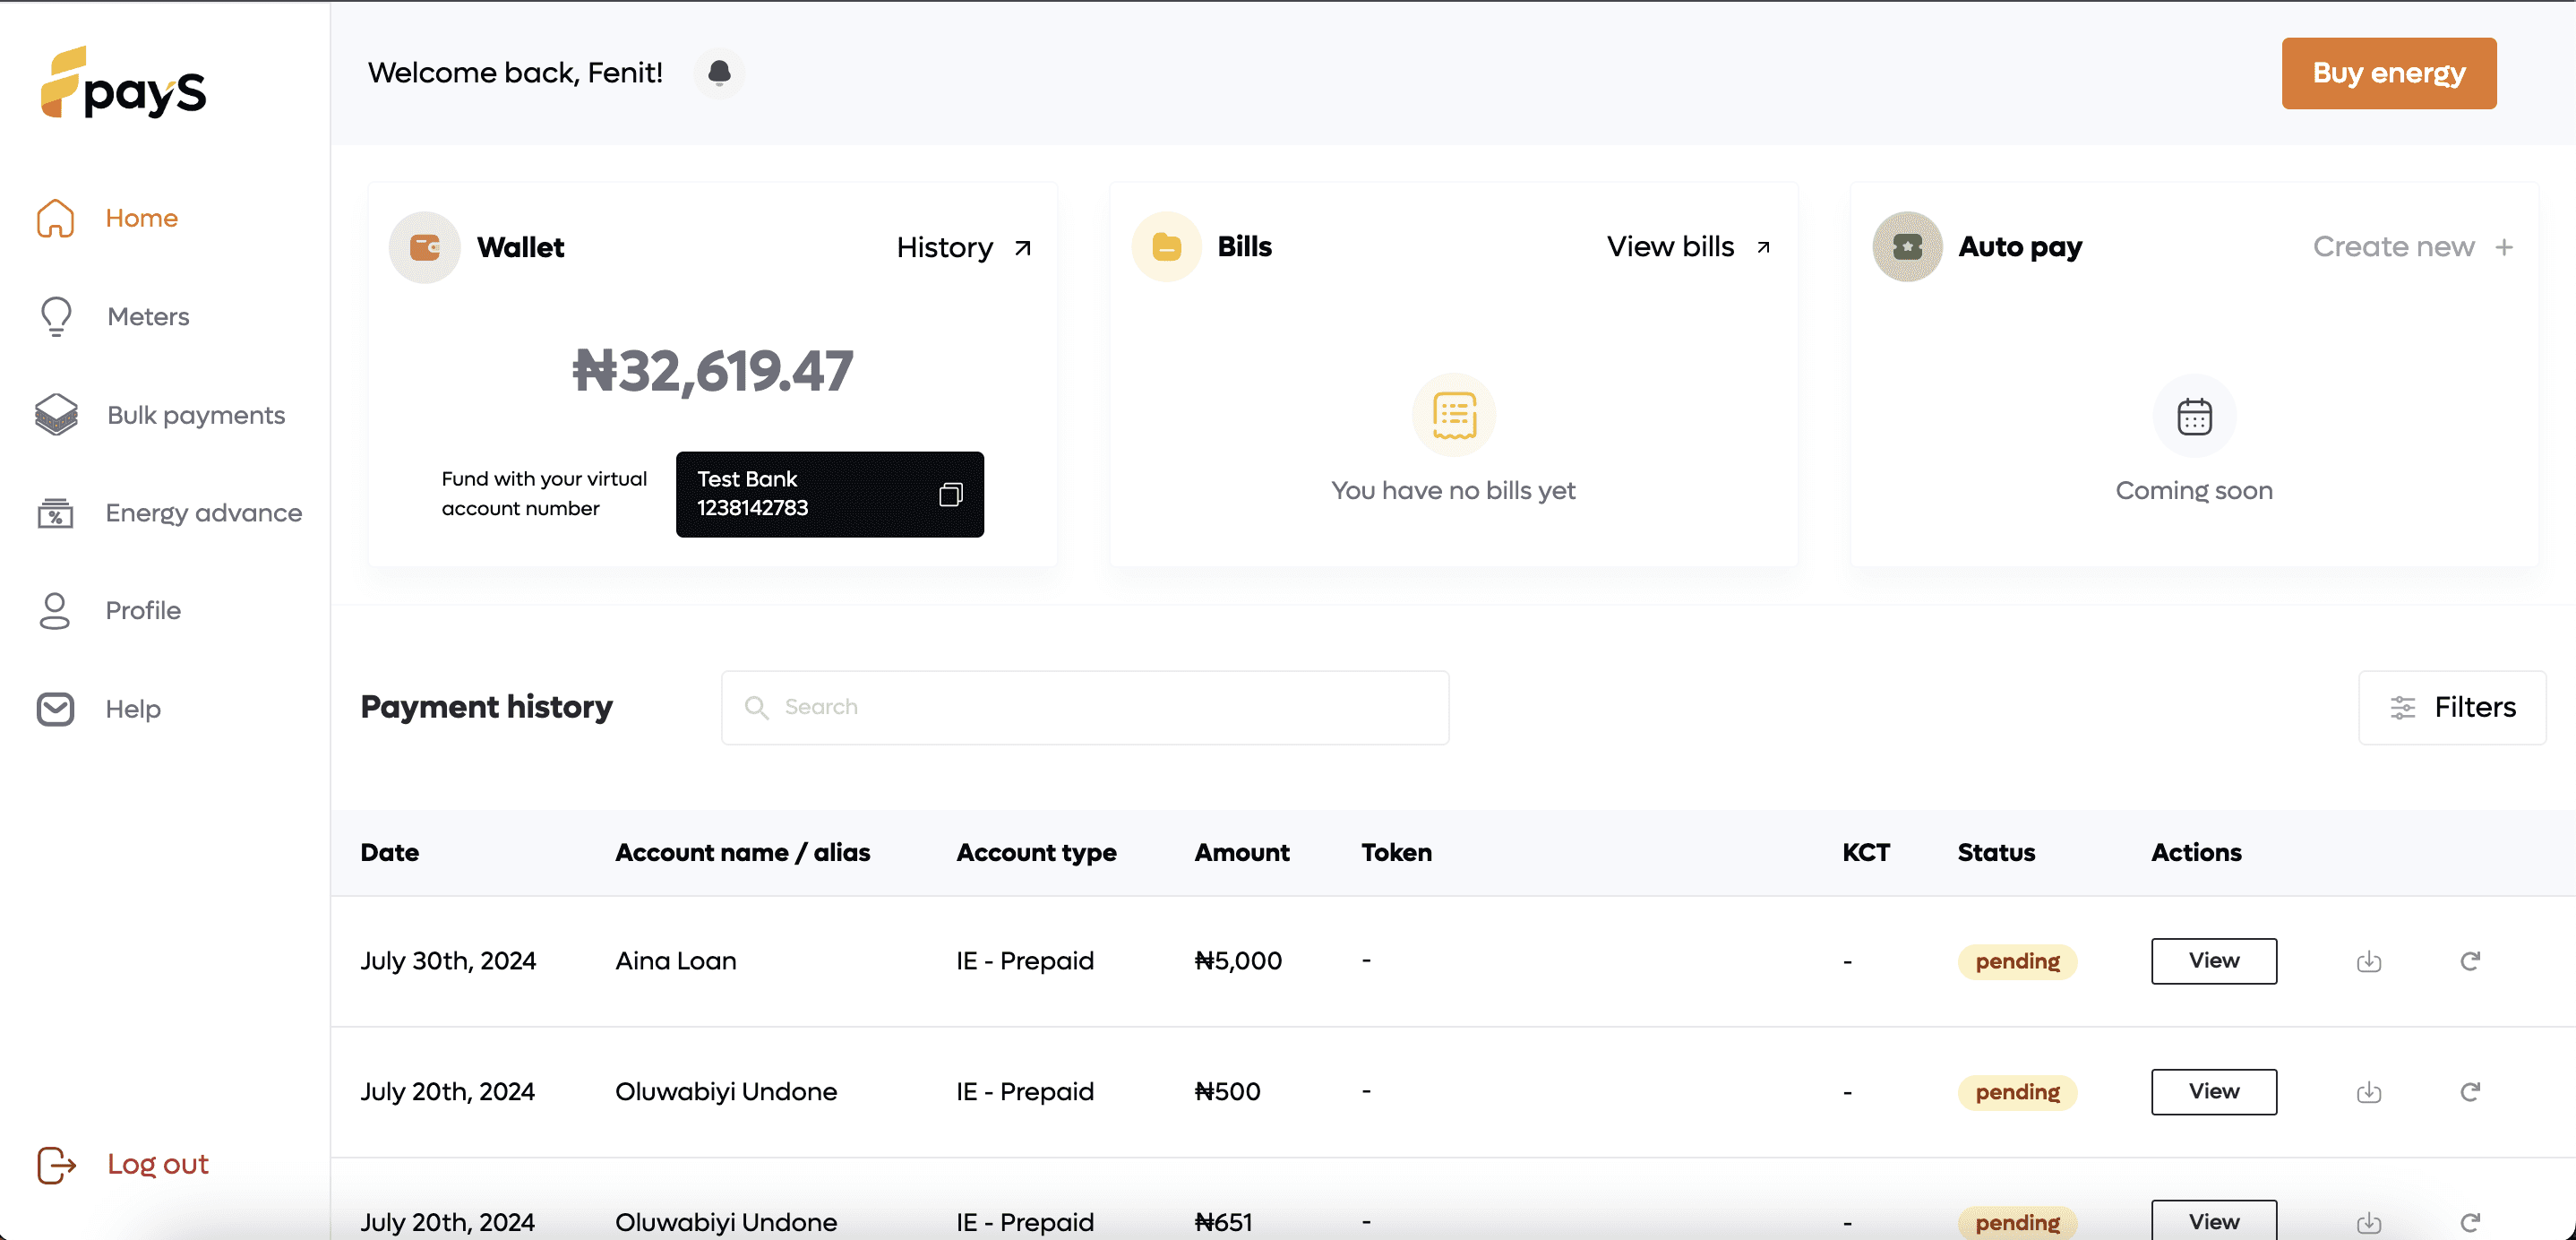Click the Amount column header

click(1242, 853)
